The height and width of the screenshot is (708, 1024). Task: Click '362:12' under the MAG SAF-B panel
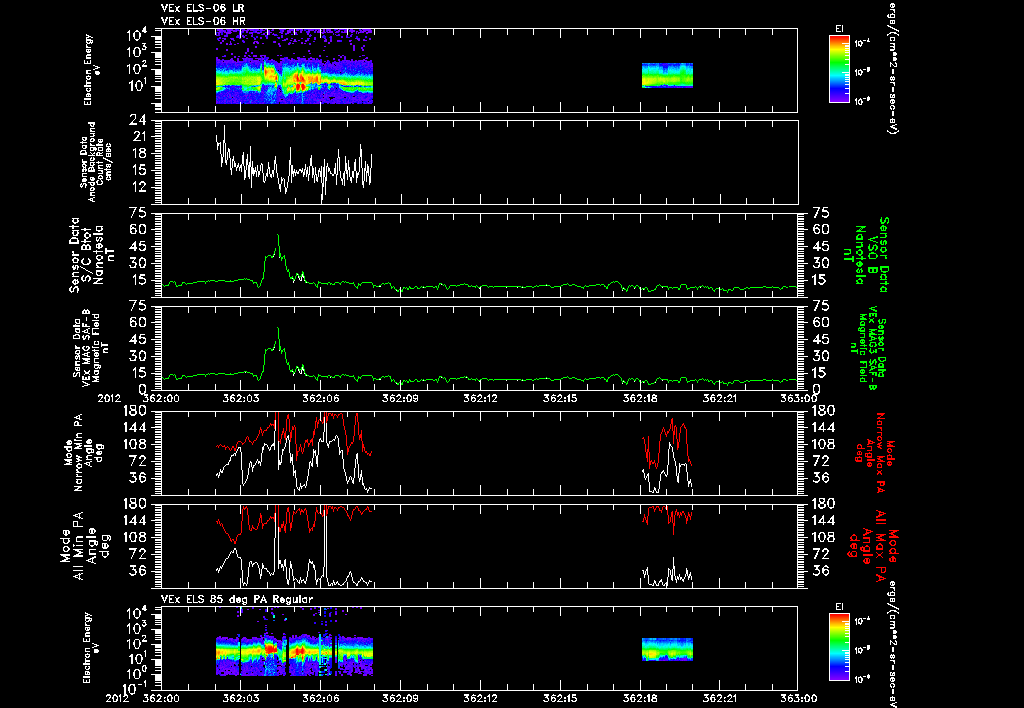[x=480, y=398]
